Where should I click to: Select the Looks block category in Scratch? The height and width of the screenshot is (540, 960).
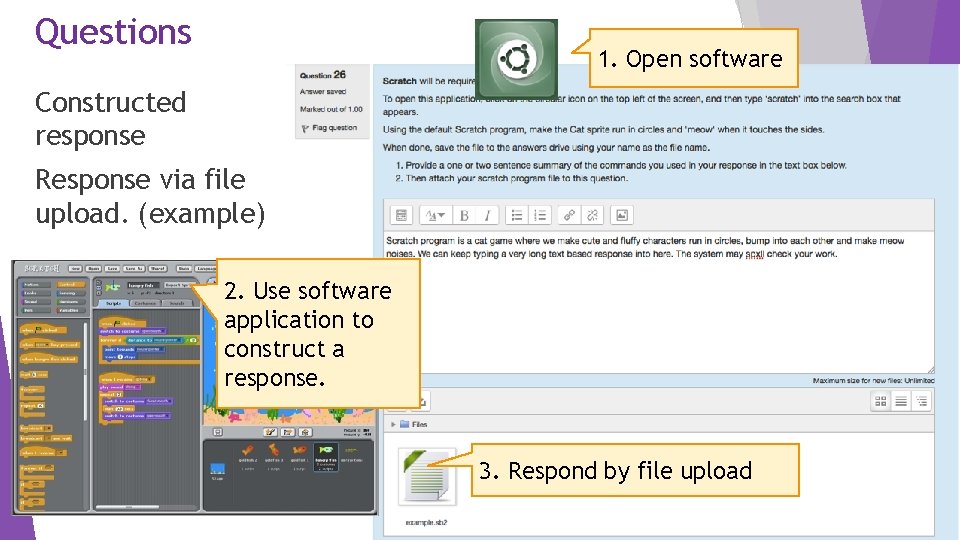pos(36,293)
